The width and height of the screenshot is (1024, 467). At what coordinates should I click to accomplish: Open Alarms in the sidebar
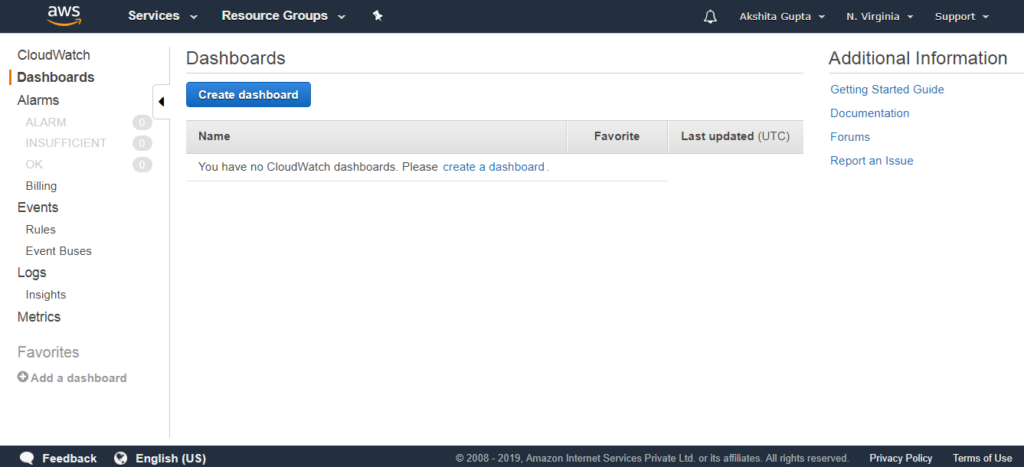(38, 100)
